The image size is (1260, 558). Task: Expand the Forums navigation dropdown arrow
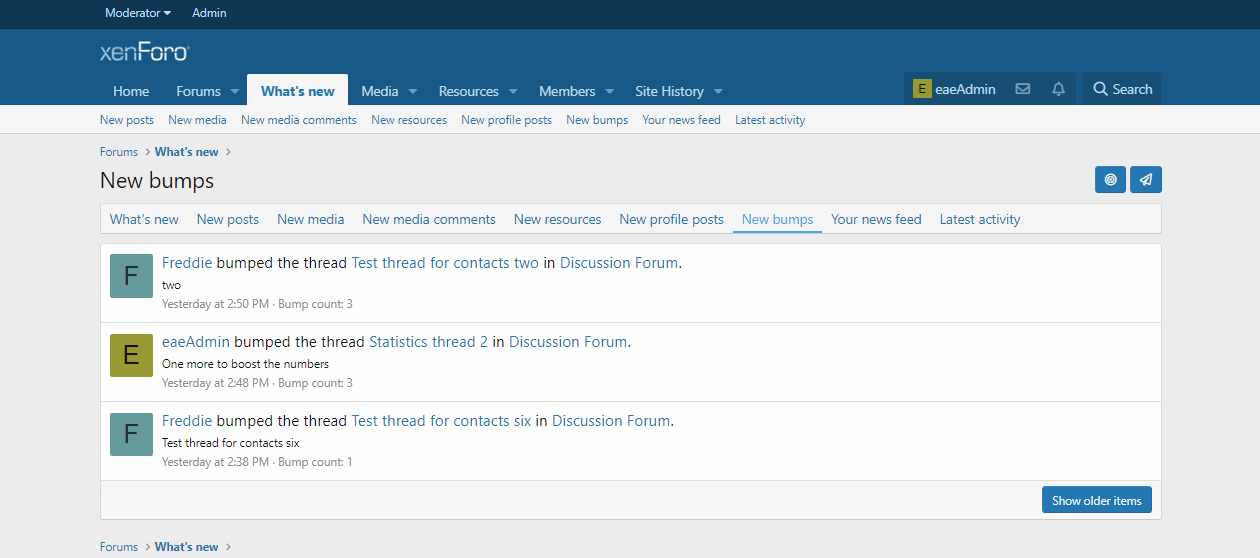click(235, 91)
